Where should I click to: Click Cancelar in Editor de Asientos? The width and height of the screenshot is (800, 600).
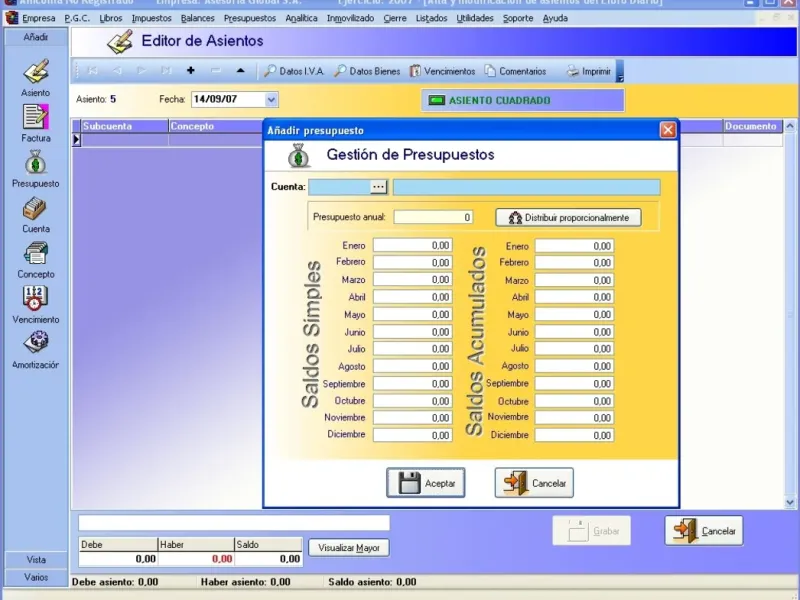click(x=704, y=531)
